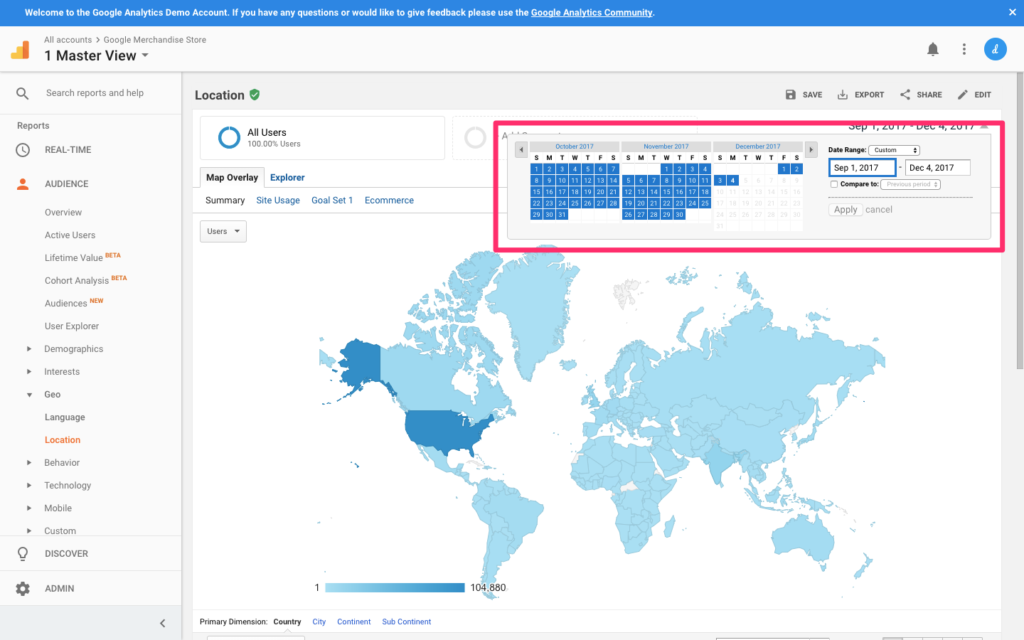
Task: Click the Edit pencil icon
Action: pyautogui.click(x=963, y=95)
